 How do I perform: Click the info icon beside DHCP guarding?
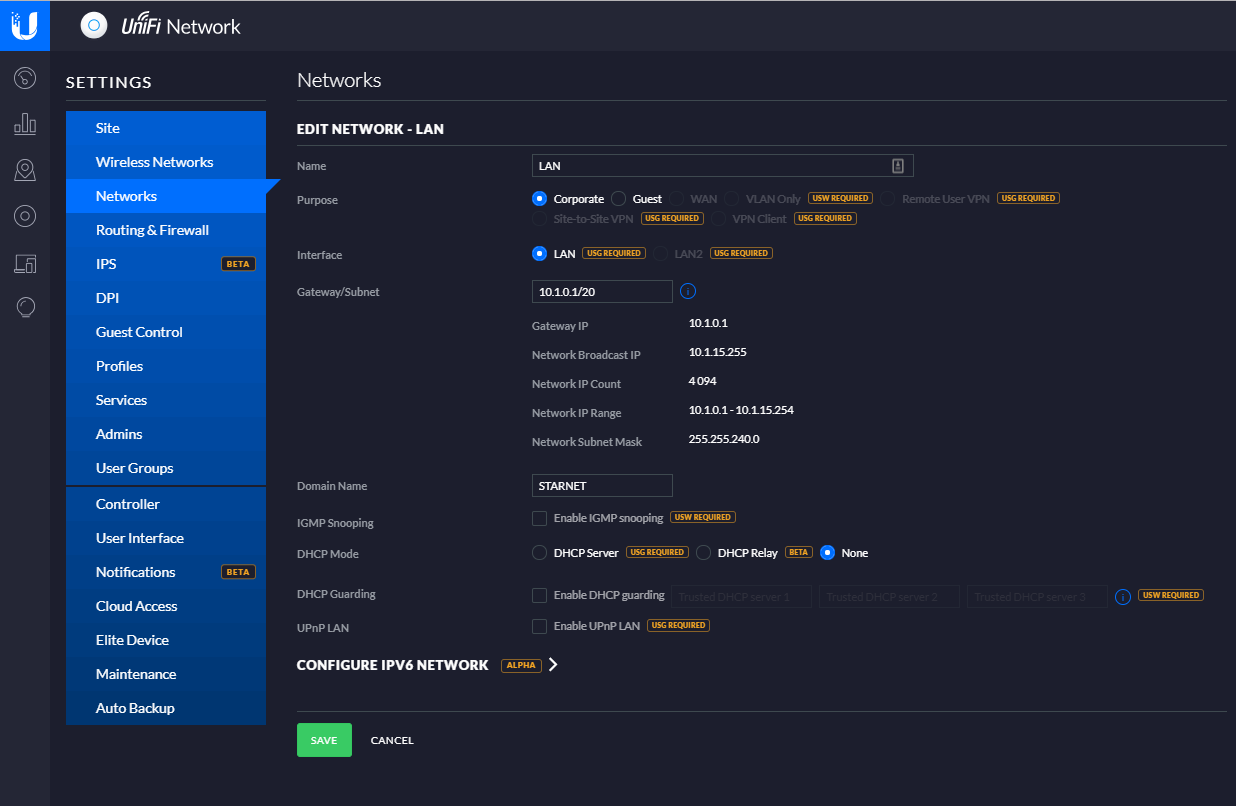[x=1123, y=596]
